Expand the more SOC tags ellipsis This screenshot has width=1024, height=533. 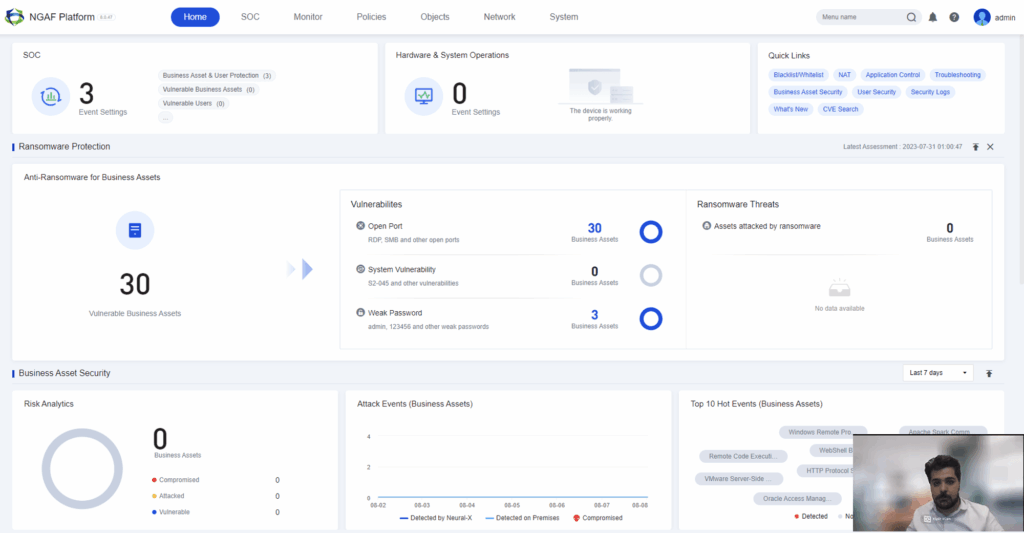[x=165, y=118]
